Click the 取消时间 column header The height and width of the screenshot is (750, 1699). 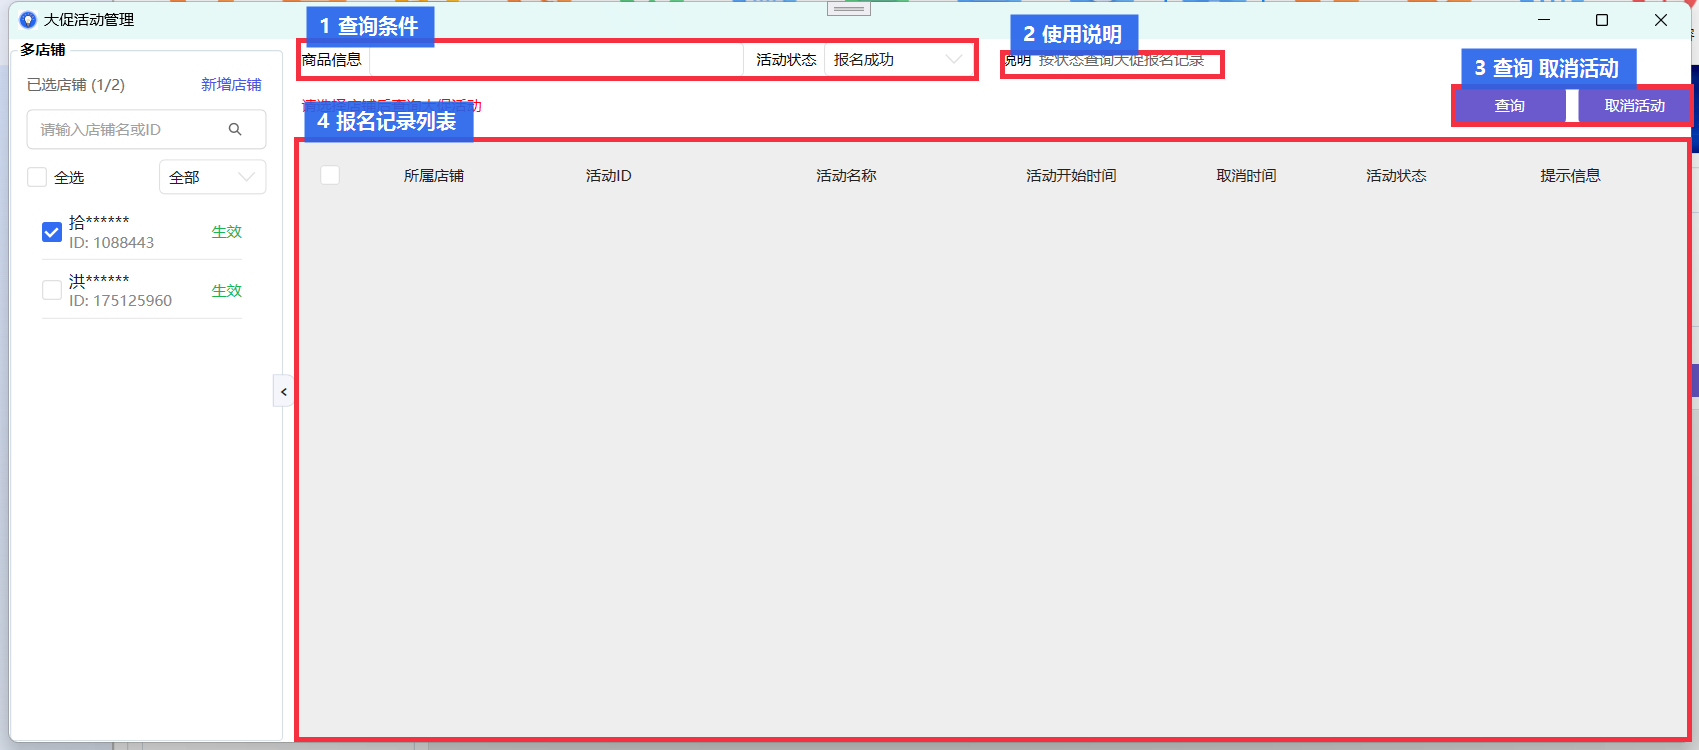point(1246,176)
